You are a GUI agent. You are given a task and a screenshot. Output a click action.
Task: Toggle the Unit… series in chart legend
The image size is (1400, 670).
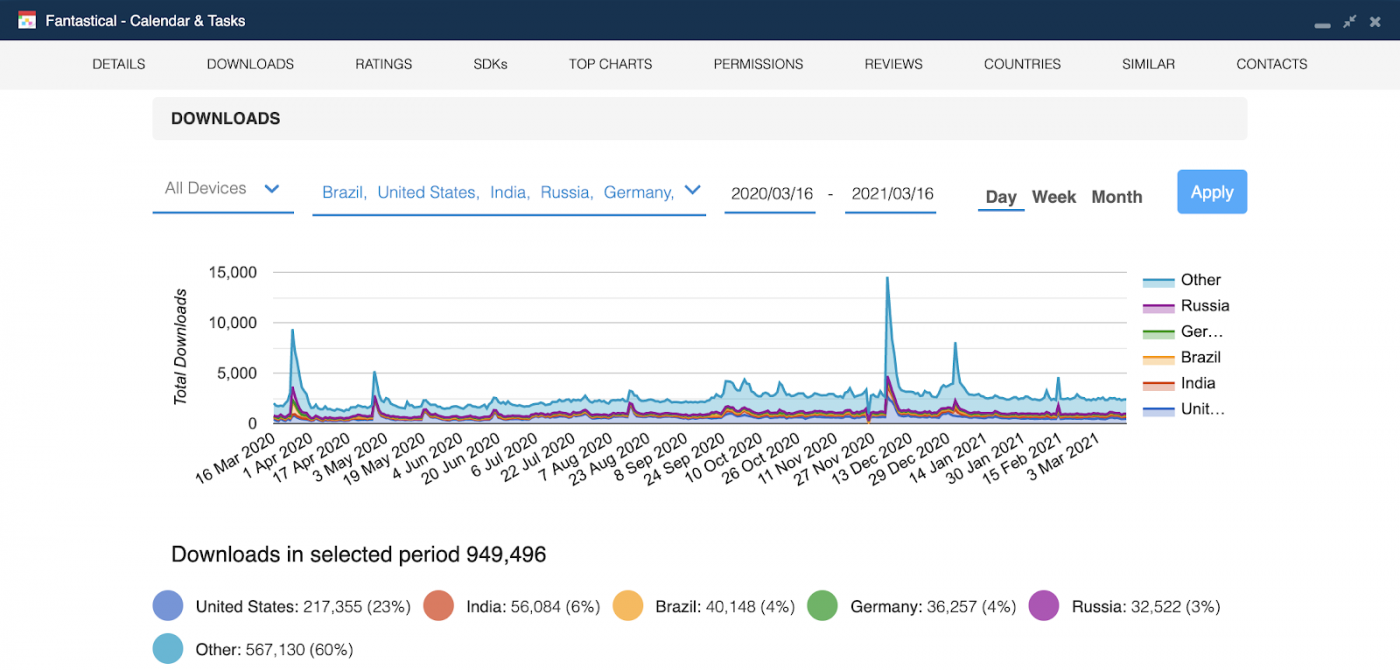coord(1185,409)
